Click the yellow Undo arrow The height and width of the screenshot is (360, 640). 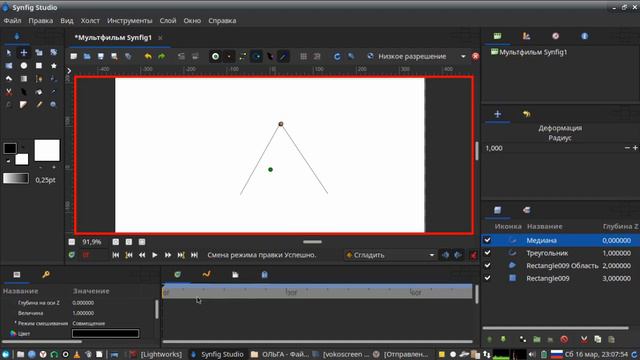pos(148,56)
